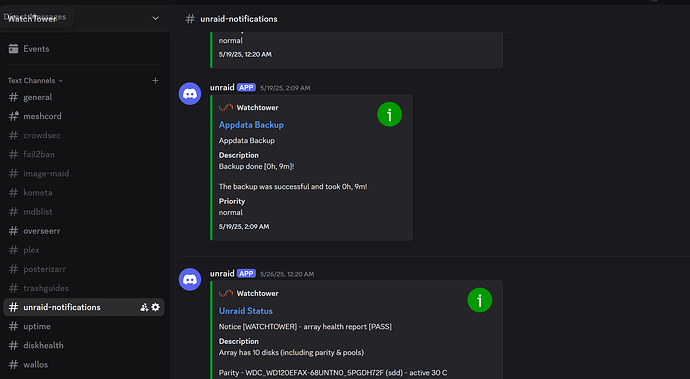
Task: Open the plex channel
Action: click(84, 250)
